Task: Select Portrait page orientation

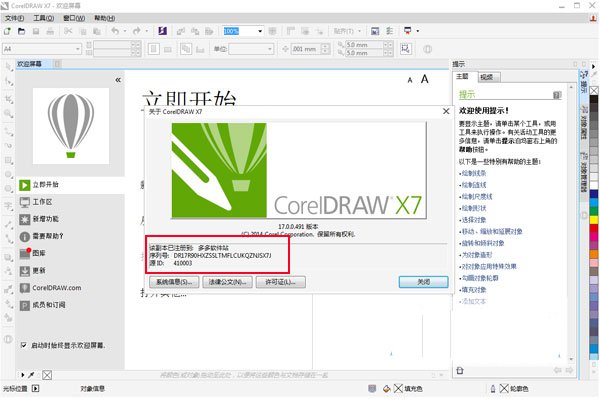Action: click(x=154, y=49)
